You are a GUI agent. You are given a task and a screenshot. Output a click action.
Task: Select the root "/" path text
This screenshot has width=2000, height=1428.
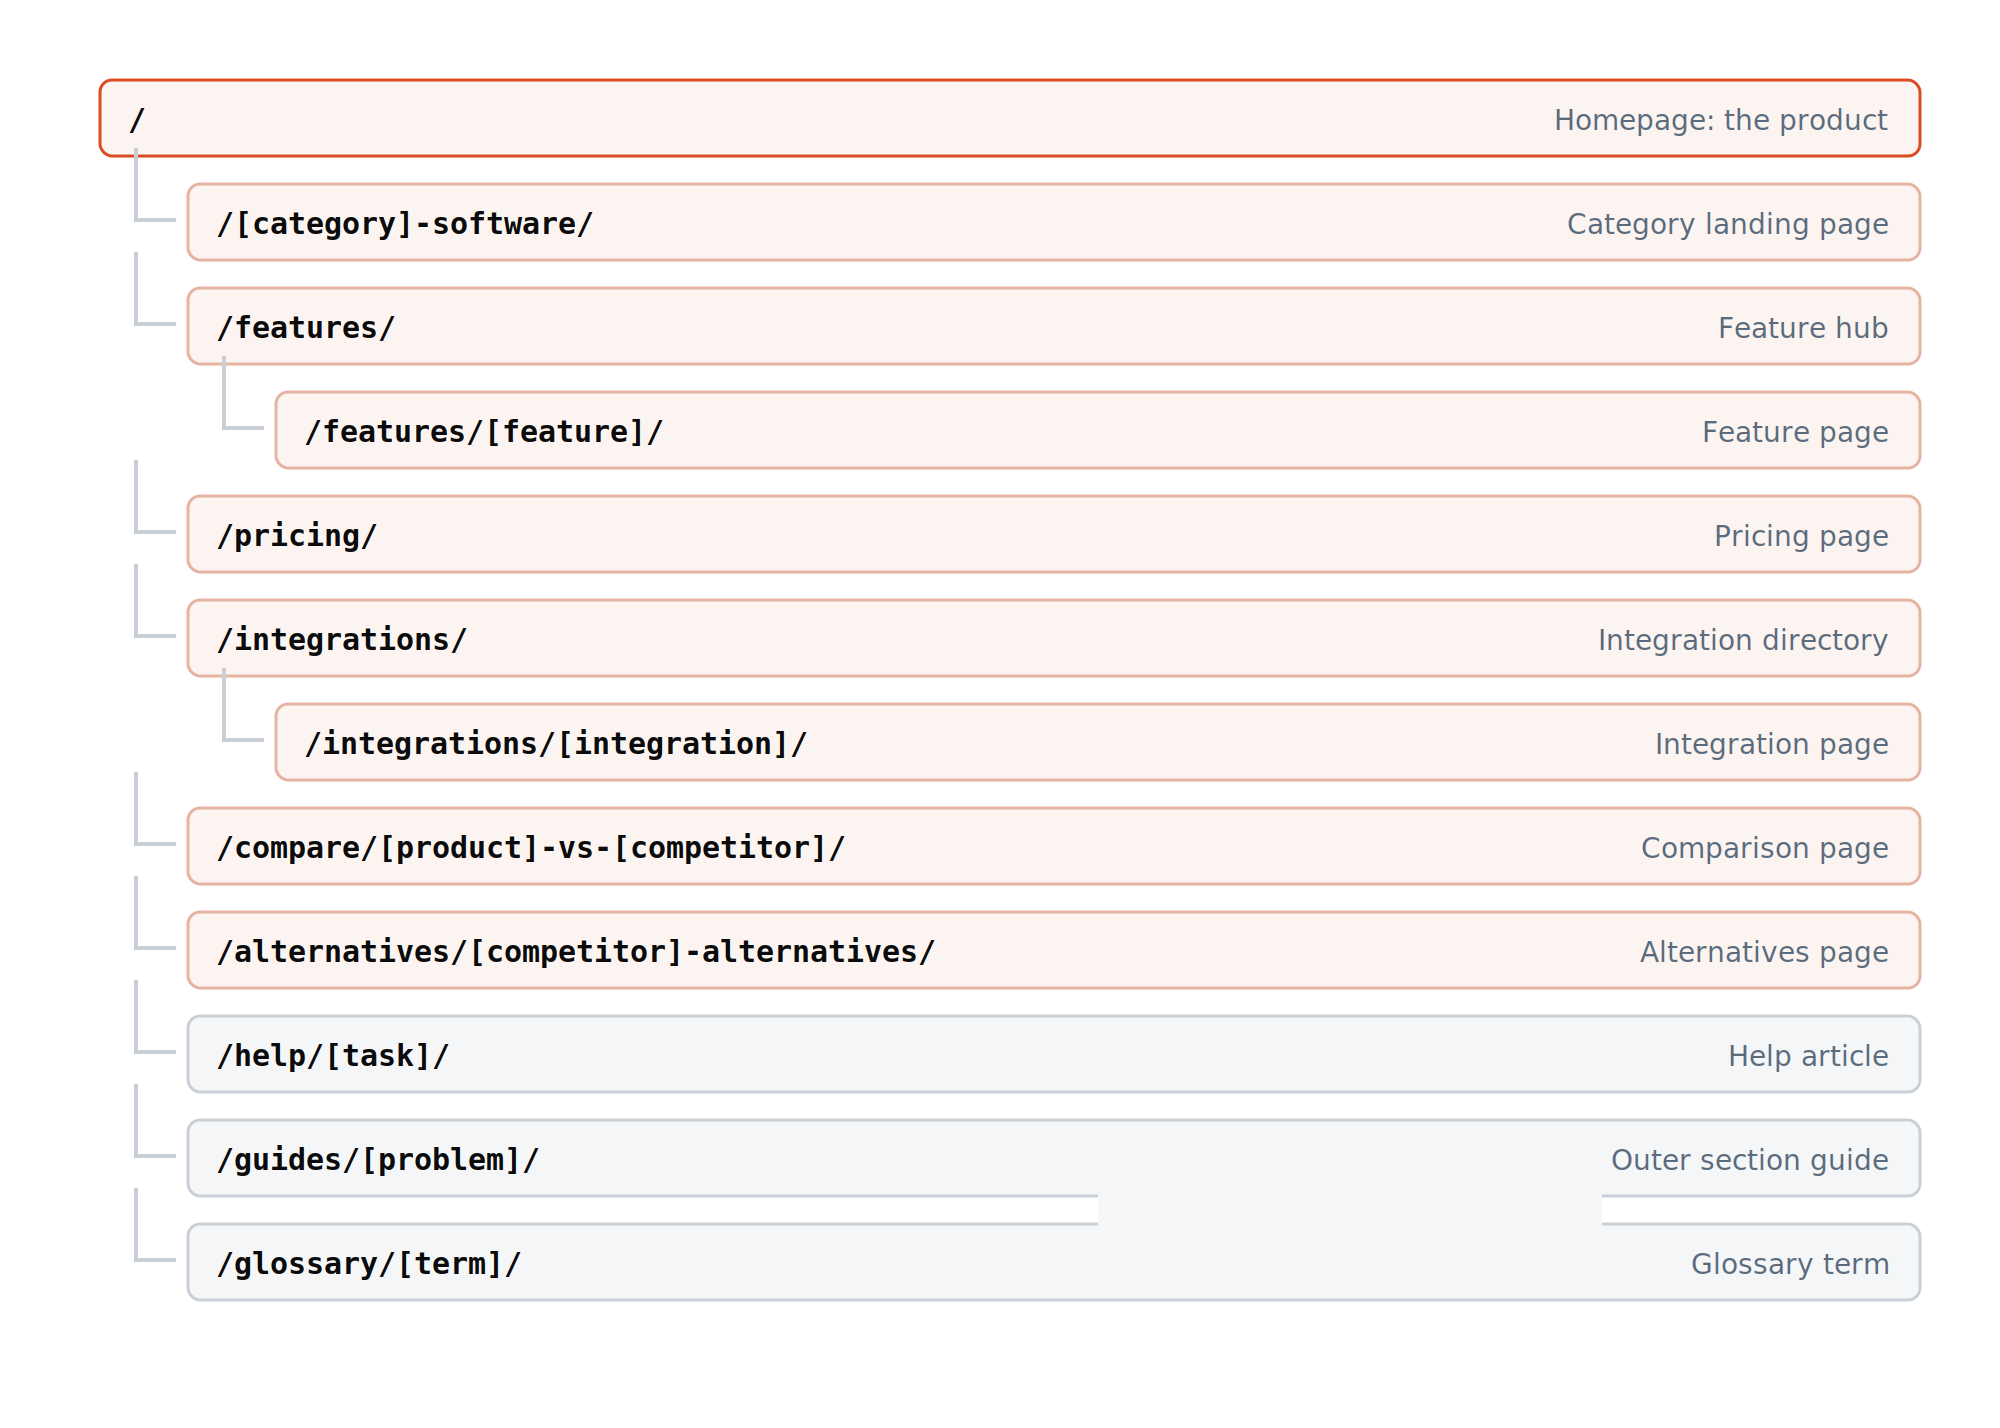pyautogui.click(x=138, y=120)
